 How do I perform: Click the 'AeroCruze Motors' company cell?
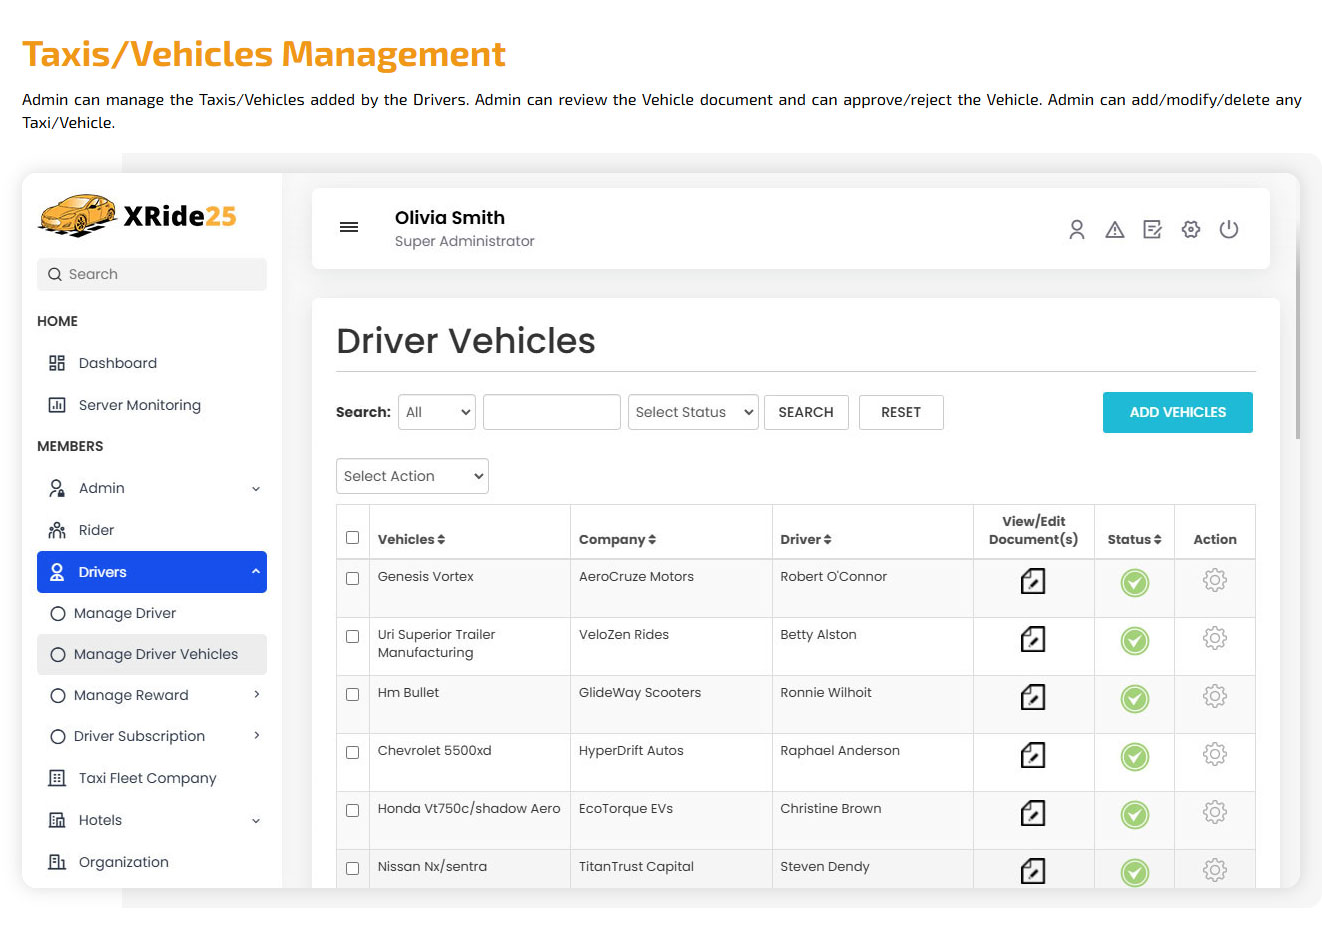tap(636, 577)
